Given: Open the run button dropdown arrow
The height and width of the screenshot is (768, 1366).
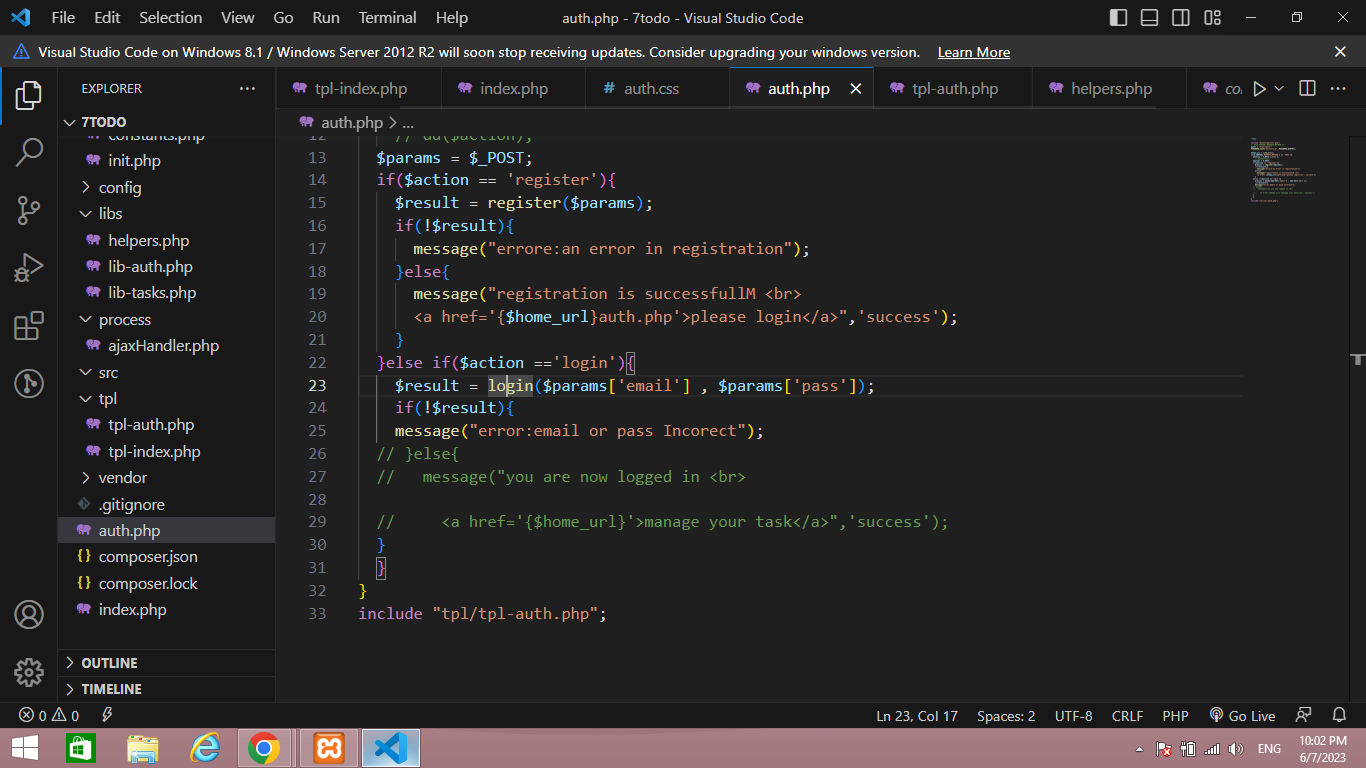Looking at the screenshot, I should 1279,89.
